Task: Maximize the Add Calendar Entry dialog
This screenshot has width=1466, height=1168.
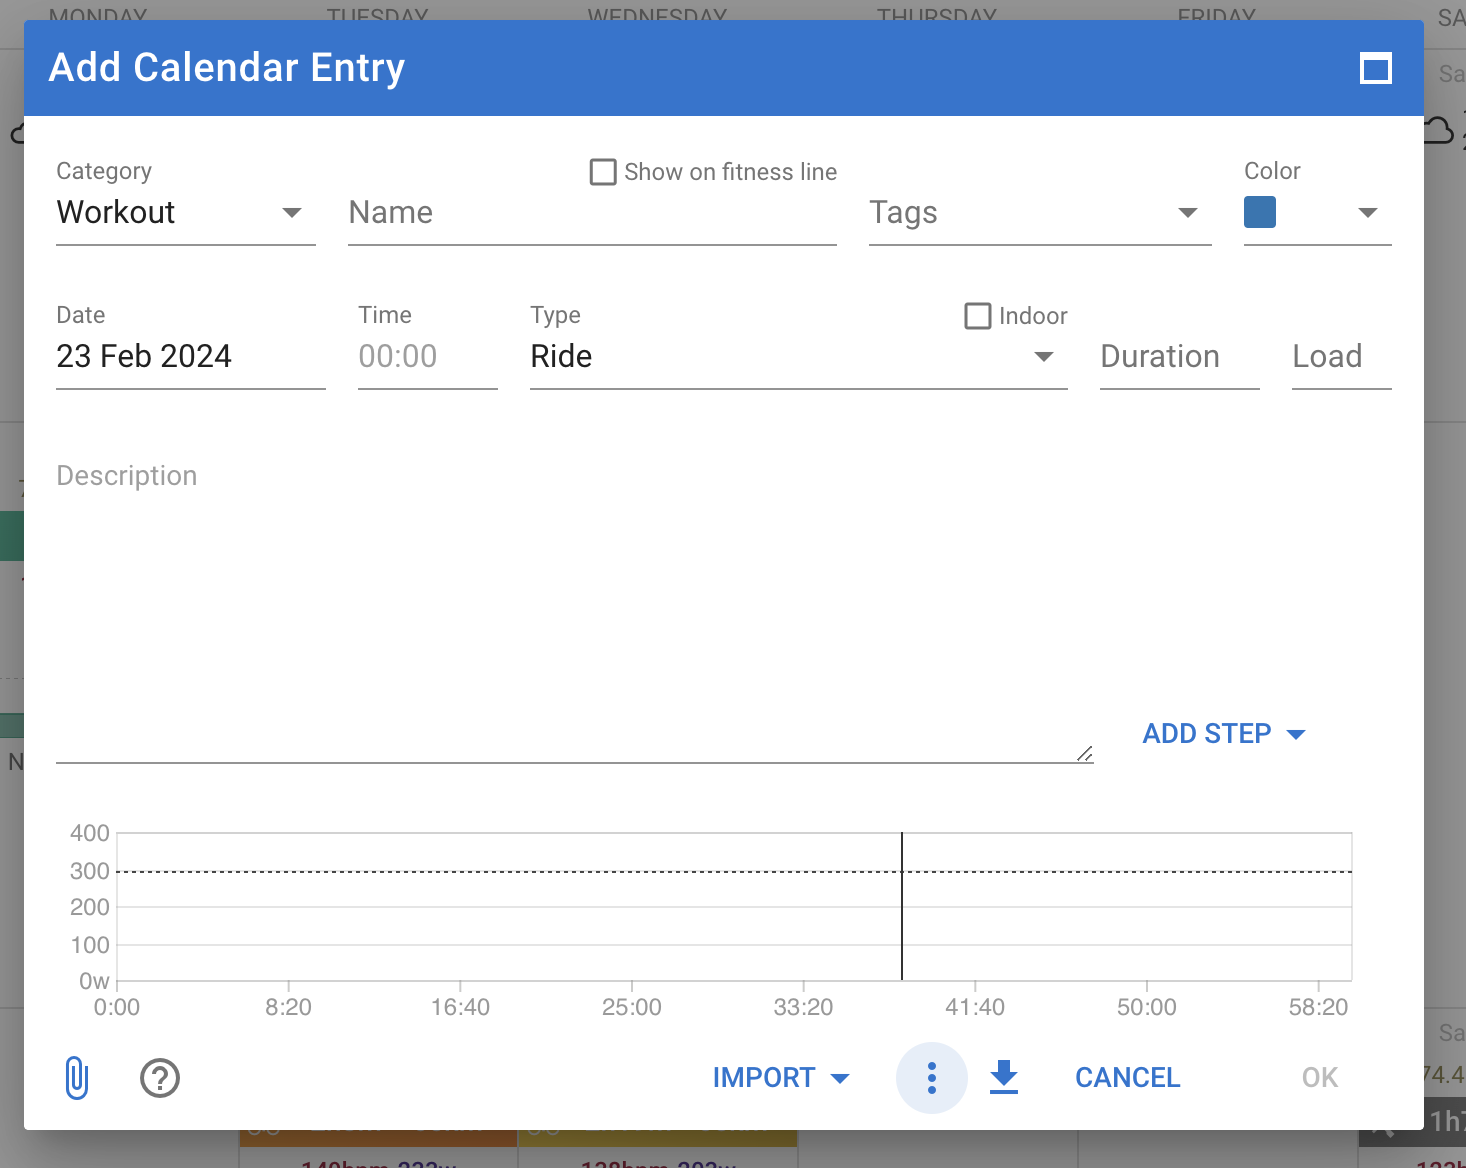Action: pyautogui.click(x=1376, y=68)
